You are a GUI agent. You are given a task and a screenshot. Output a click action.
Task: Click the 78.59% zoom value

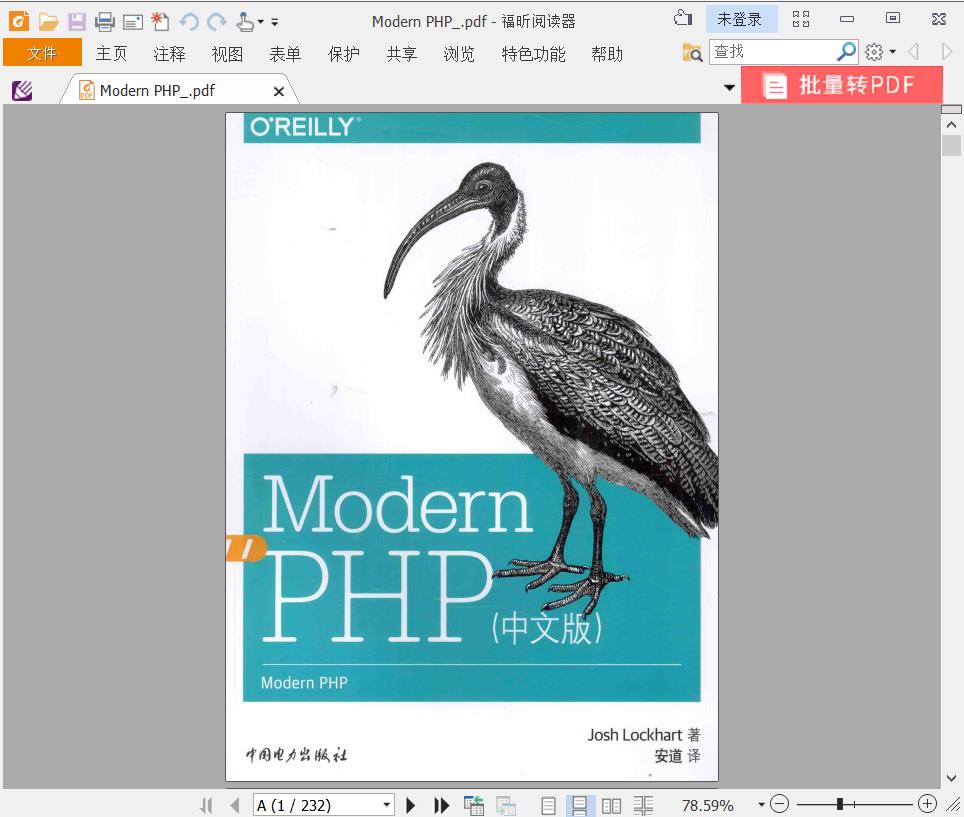(x=708, y=805)
